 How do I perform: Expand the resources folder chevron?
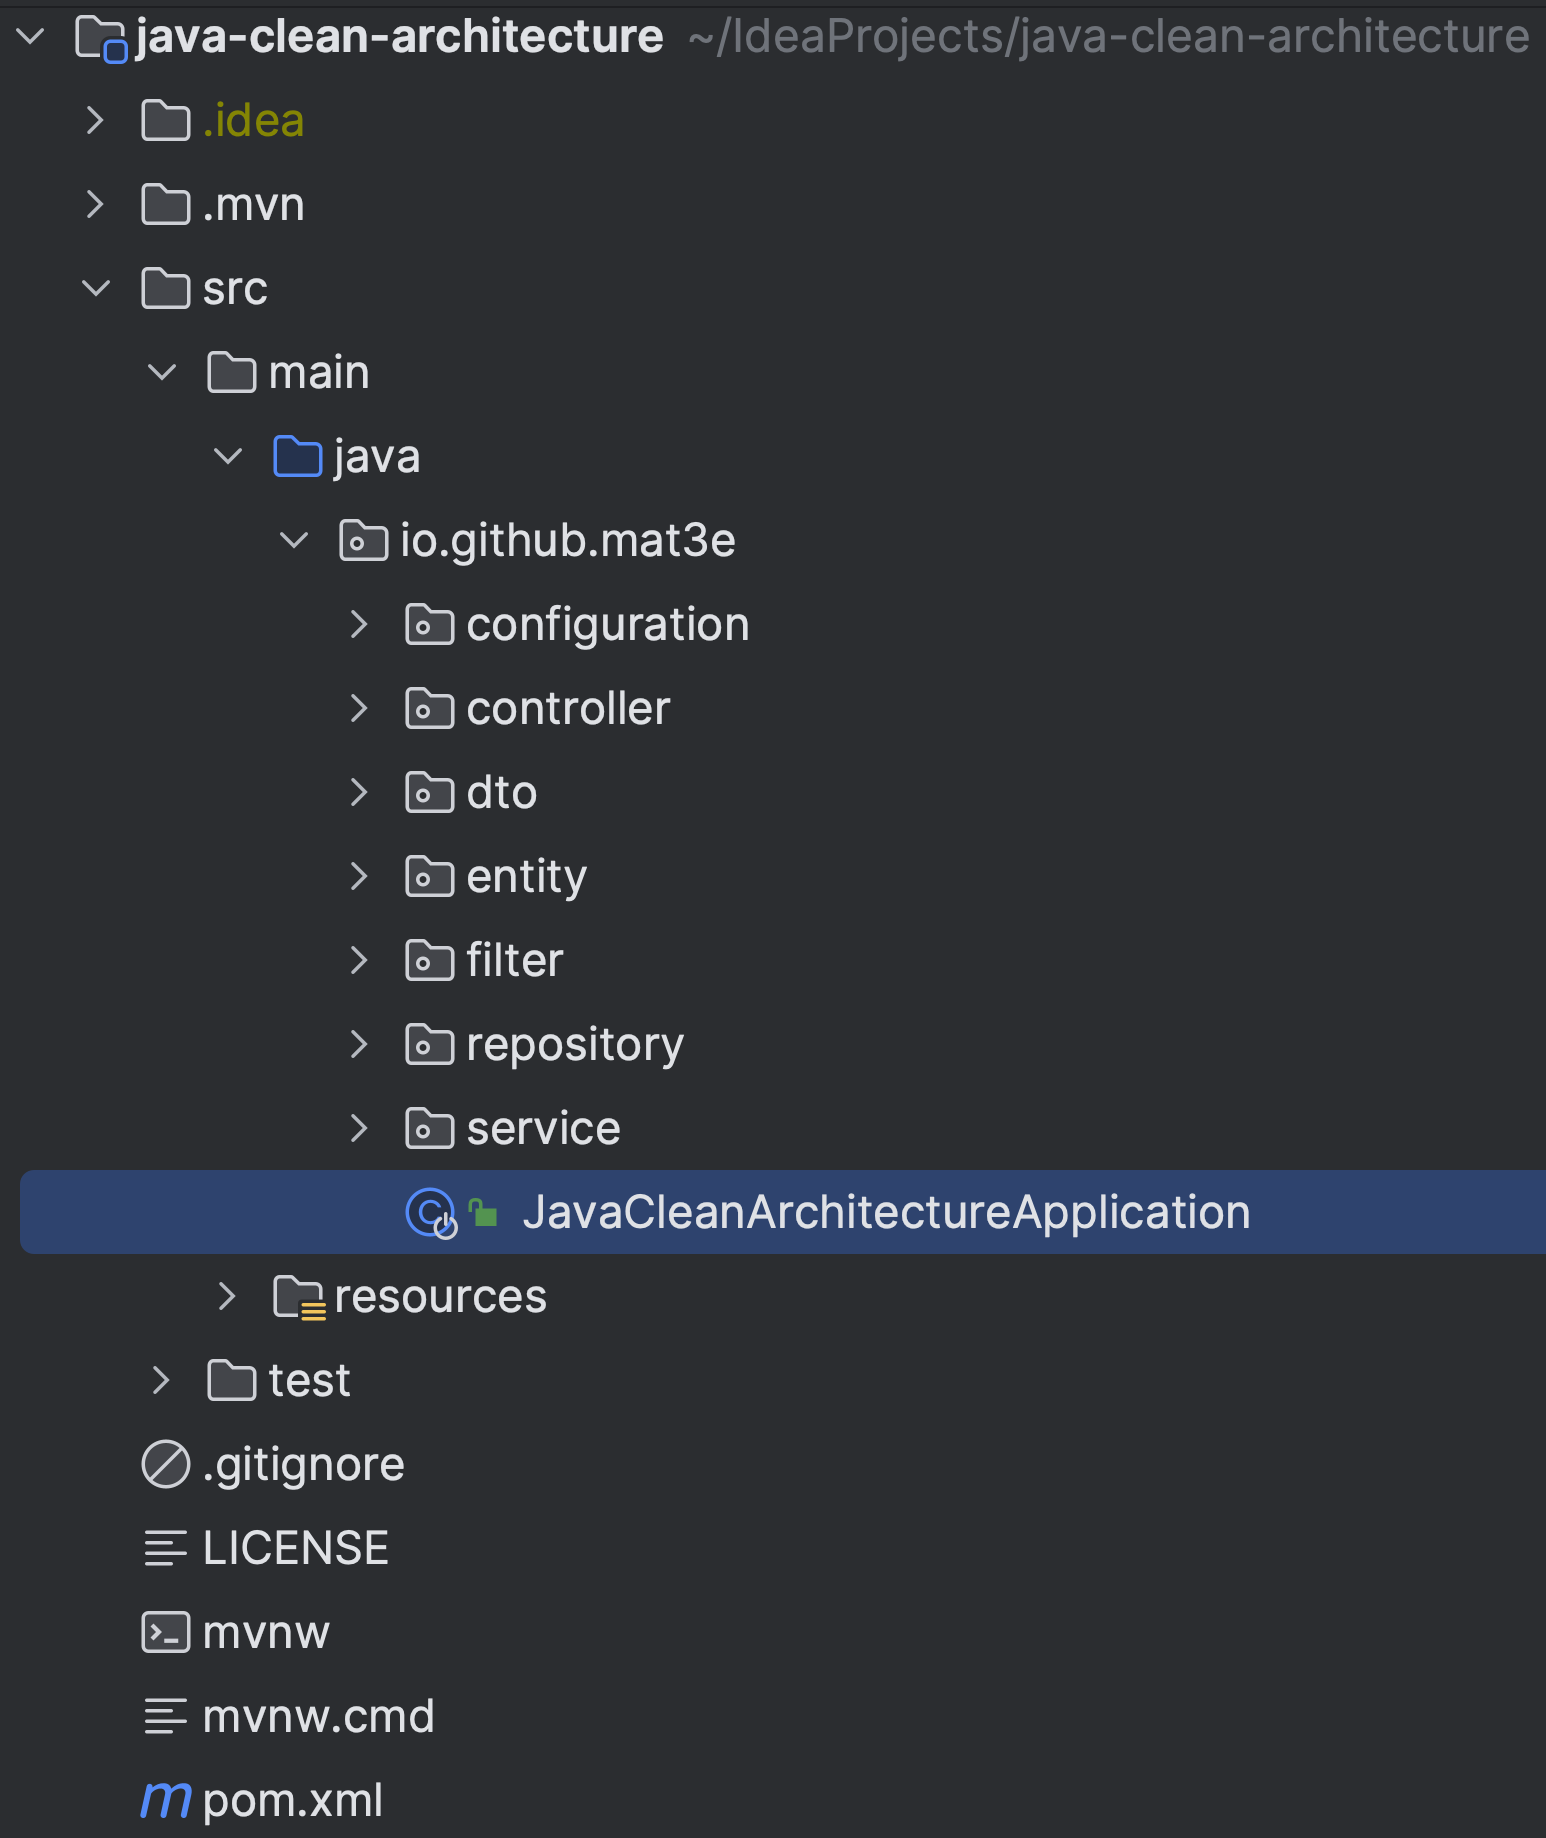click(x=227, y=1297)
